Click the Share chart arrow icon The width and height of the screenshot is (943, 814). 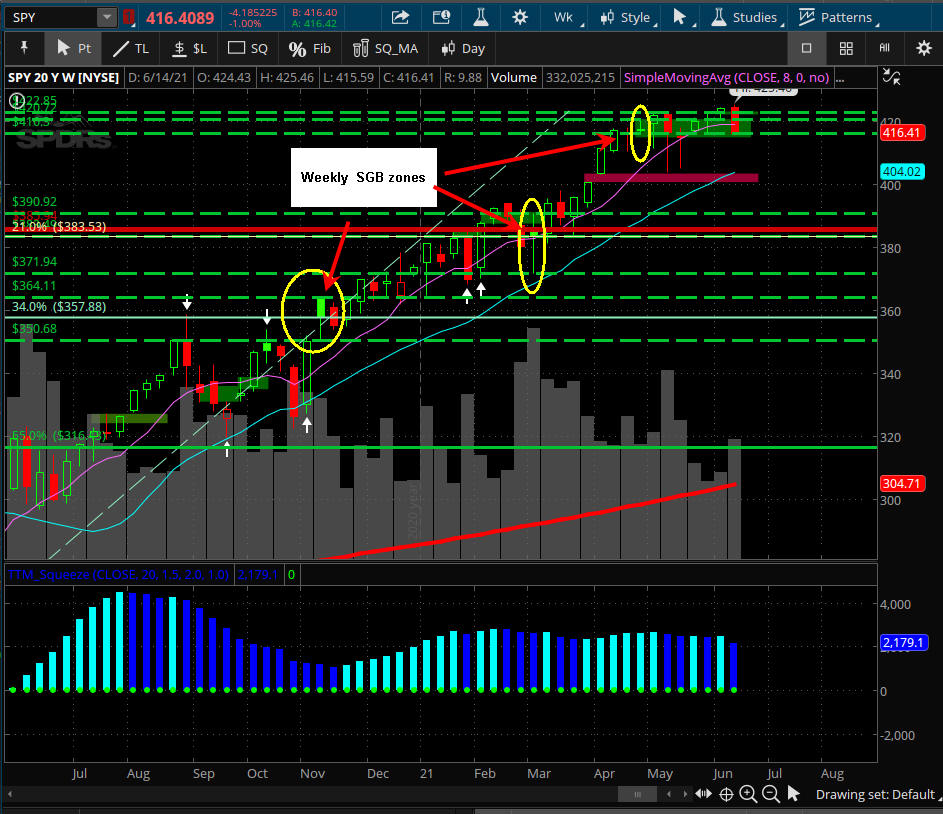coord(400,17)
